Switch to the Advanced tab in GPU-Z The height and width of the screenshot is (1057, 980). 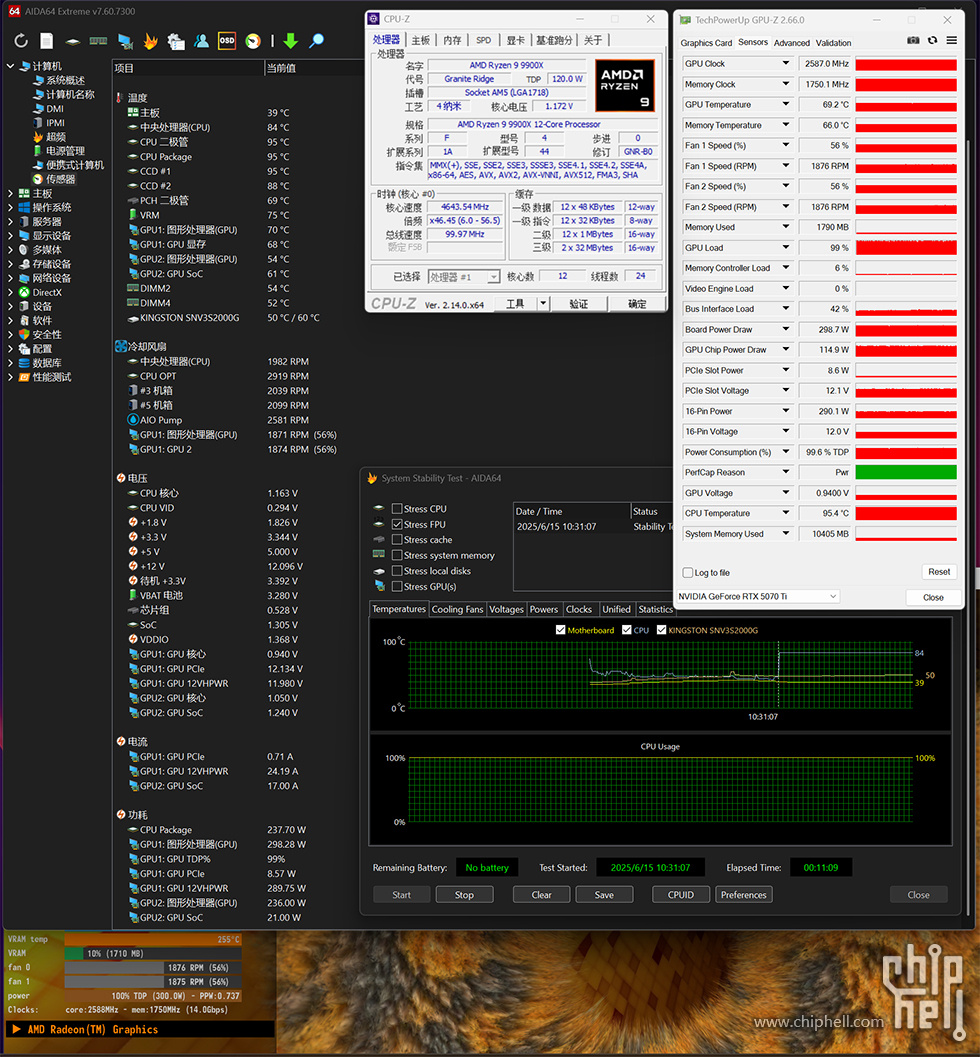coord(791,42)
